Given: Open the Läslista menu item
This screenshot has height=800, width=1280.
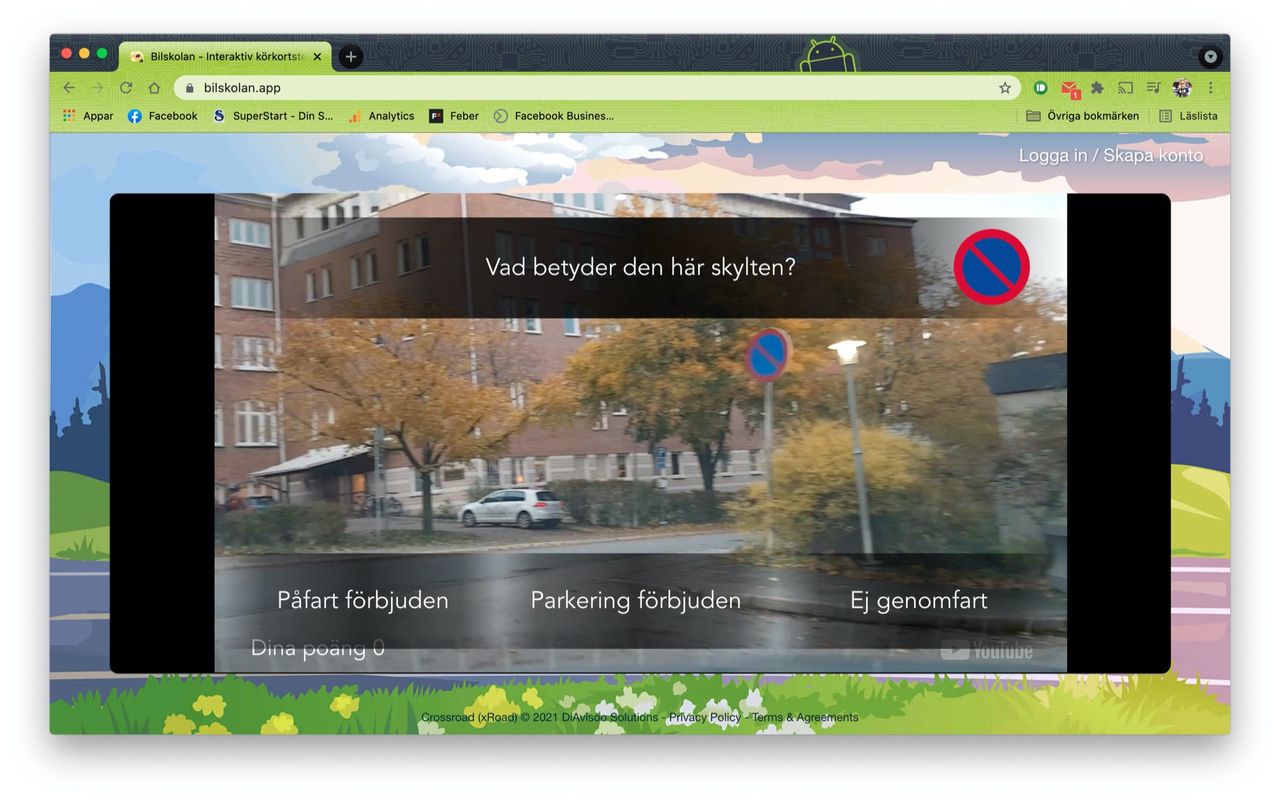Looking at the screenshot, I should pos(1190,116).
